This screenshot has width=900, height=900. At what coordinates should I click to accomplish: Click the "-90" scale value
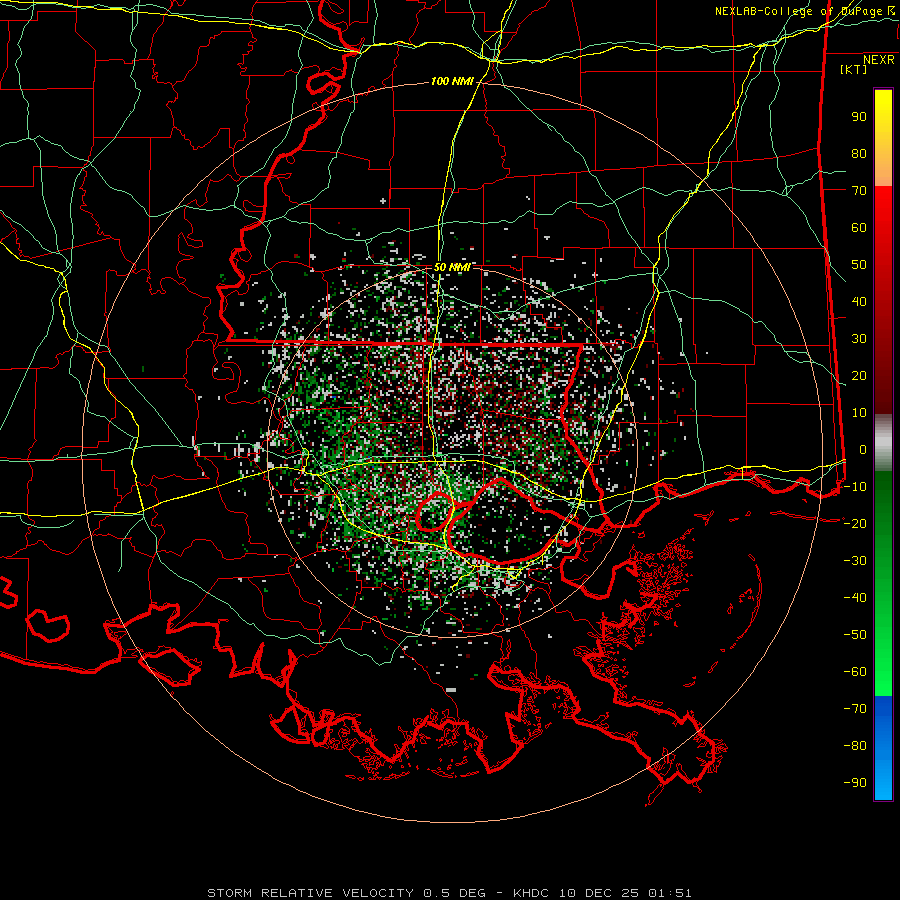pos(855,783)
